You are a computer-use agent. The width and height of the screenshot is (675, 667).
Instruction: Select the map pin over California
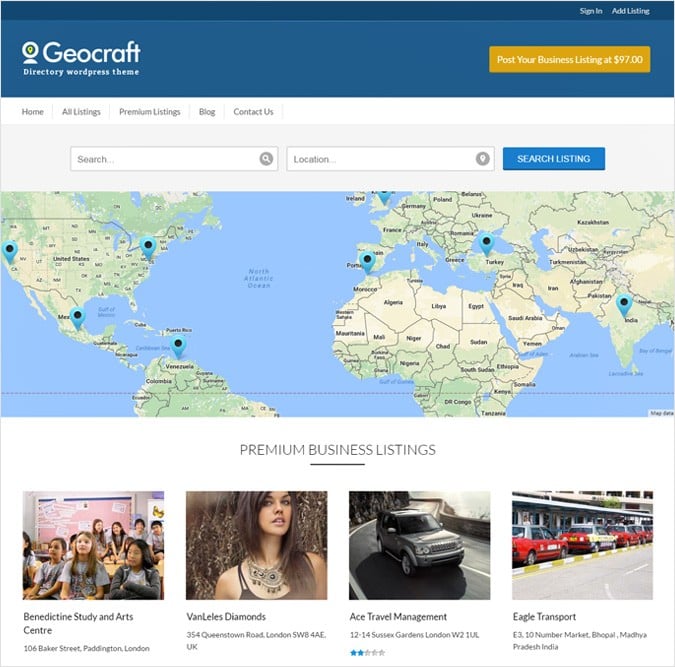pyautogui.click(x=9, y=251)
